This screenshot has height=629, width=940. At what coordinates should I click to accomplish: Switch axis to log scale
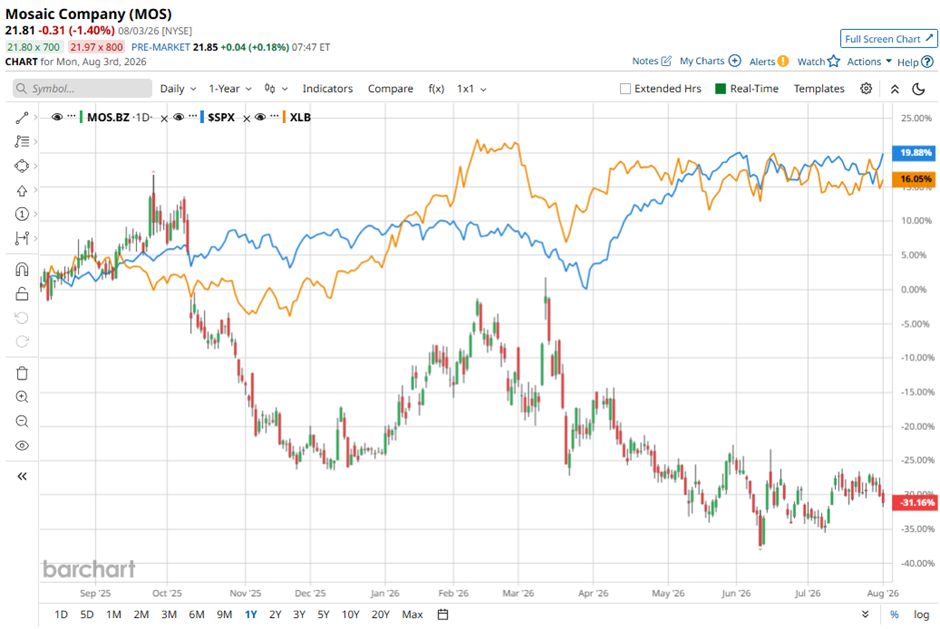coord(921,614)
